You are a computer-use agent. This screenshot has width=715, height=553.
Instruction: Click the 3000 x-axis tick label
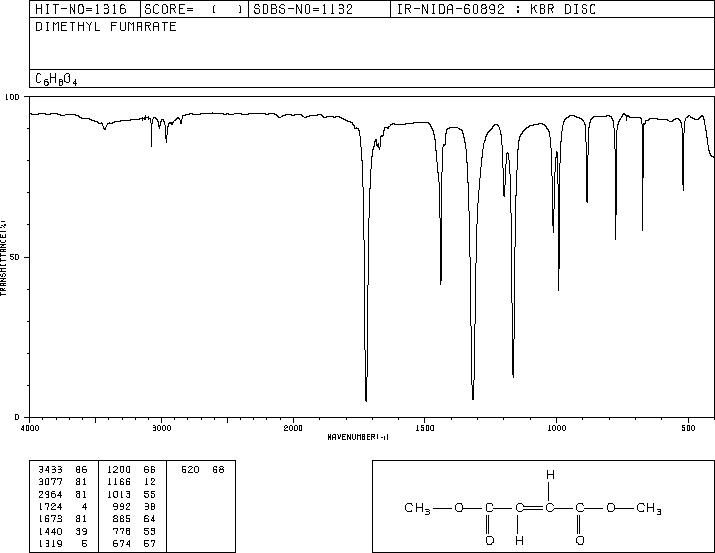pos(162,428)
